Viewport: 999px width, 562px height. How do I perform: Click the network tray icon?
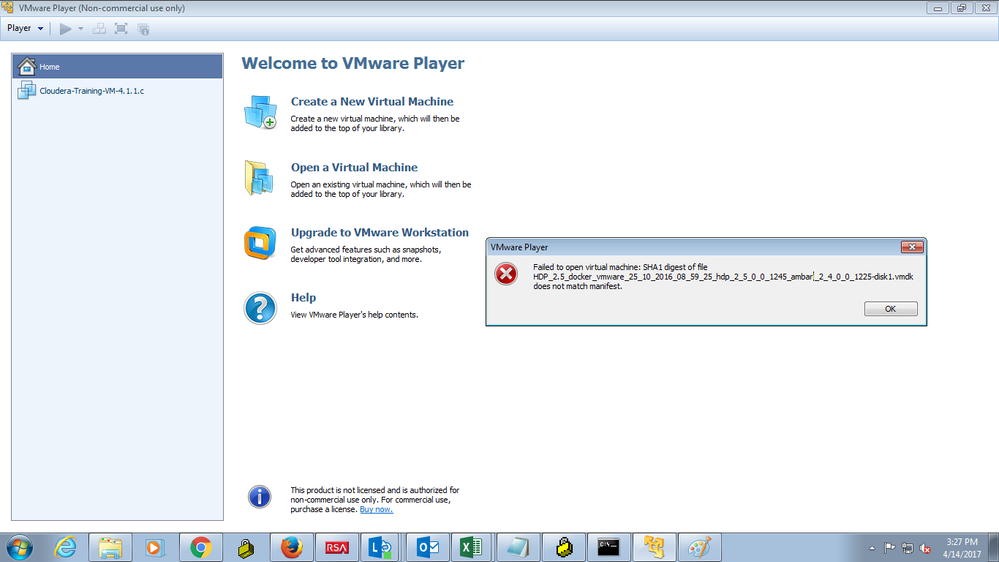coord(908,548)
